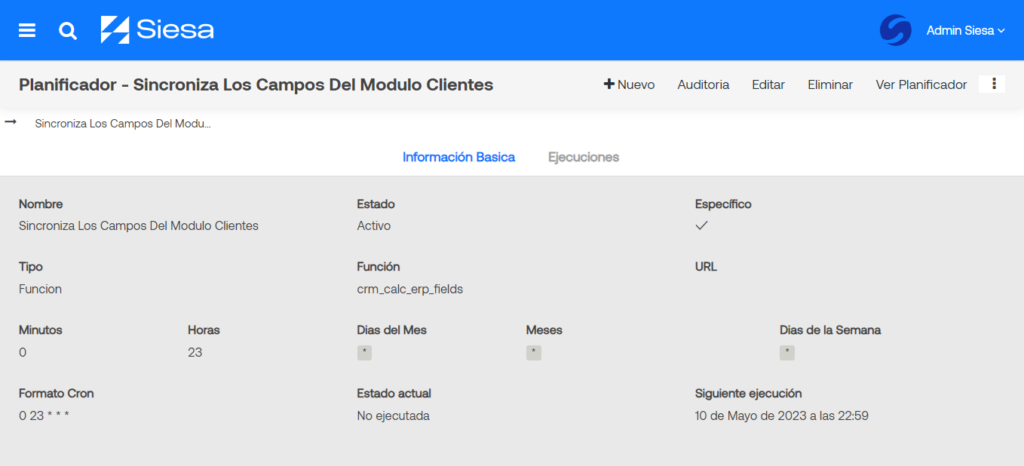The image size is (1024, 466).
Task: Click the Meses asterisk tag
Action: [534, 352]
